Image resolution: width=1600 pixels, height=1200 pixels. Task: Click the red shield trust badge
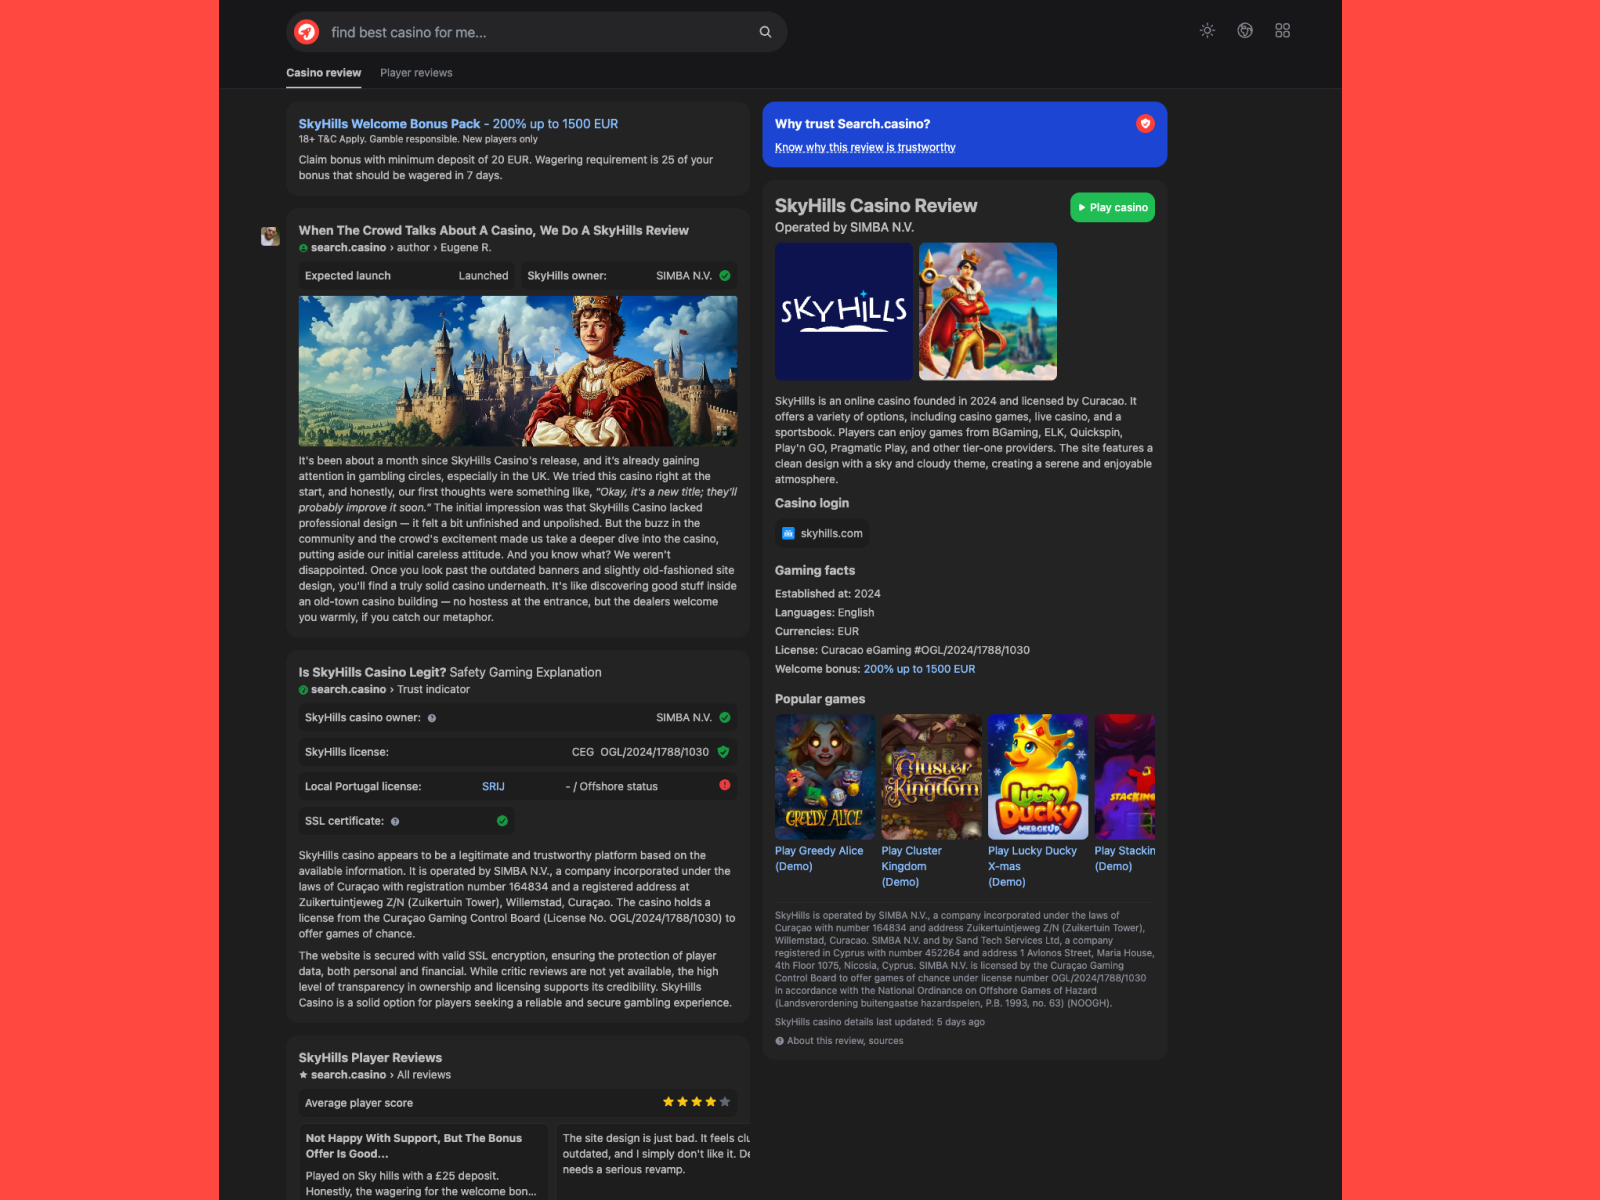point(1145,123)
